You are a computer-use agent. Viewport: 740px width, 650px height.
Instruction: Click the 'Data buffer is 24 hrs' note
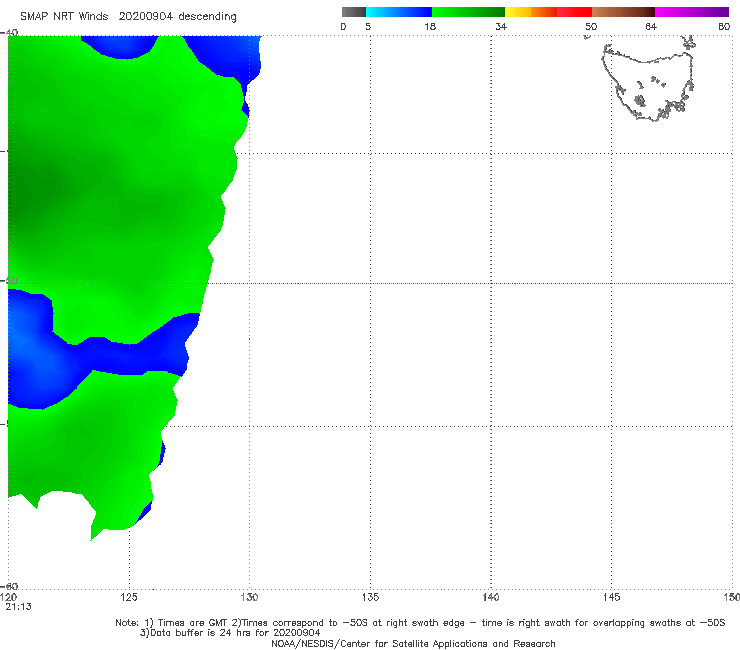(x=230, y=633)
